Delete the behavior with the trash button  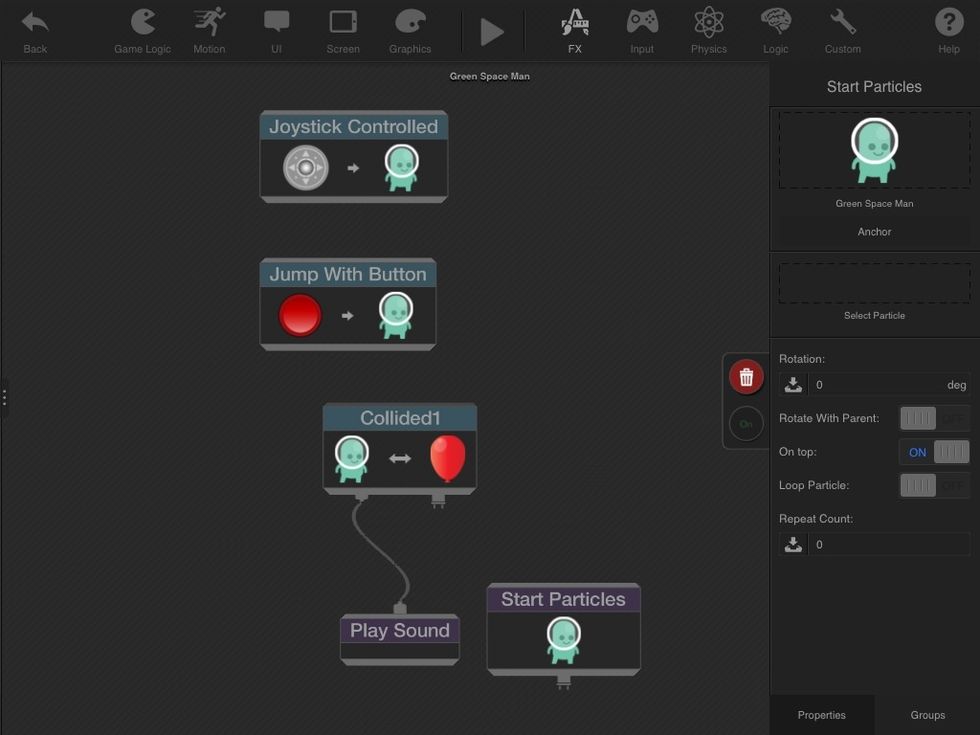[746, 376]
